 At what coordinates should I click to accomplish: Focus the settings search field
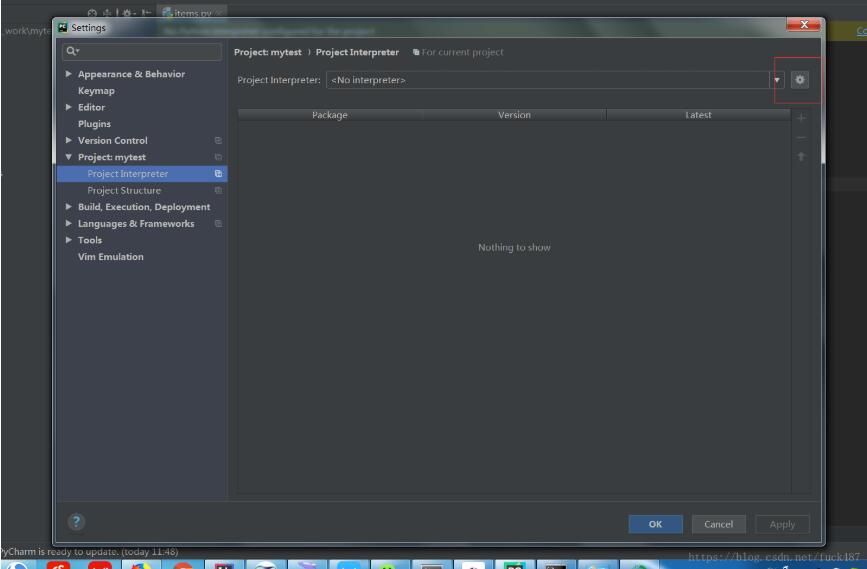[x=142, y=51]
